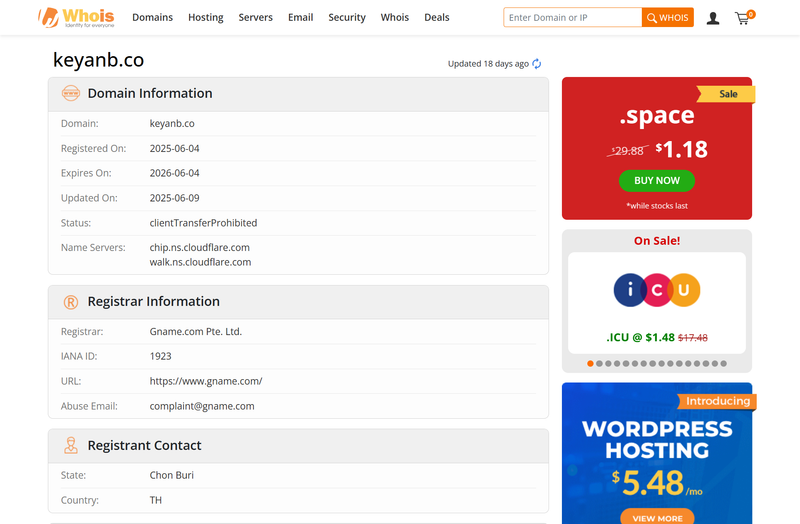The image size is (800, 524).
Task: Click the VIEW MORE button on WordPress ad
Action: click(x=657, y=517)
